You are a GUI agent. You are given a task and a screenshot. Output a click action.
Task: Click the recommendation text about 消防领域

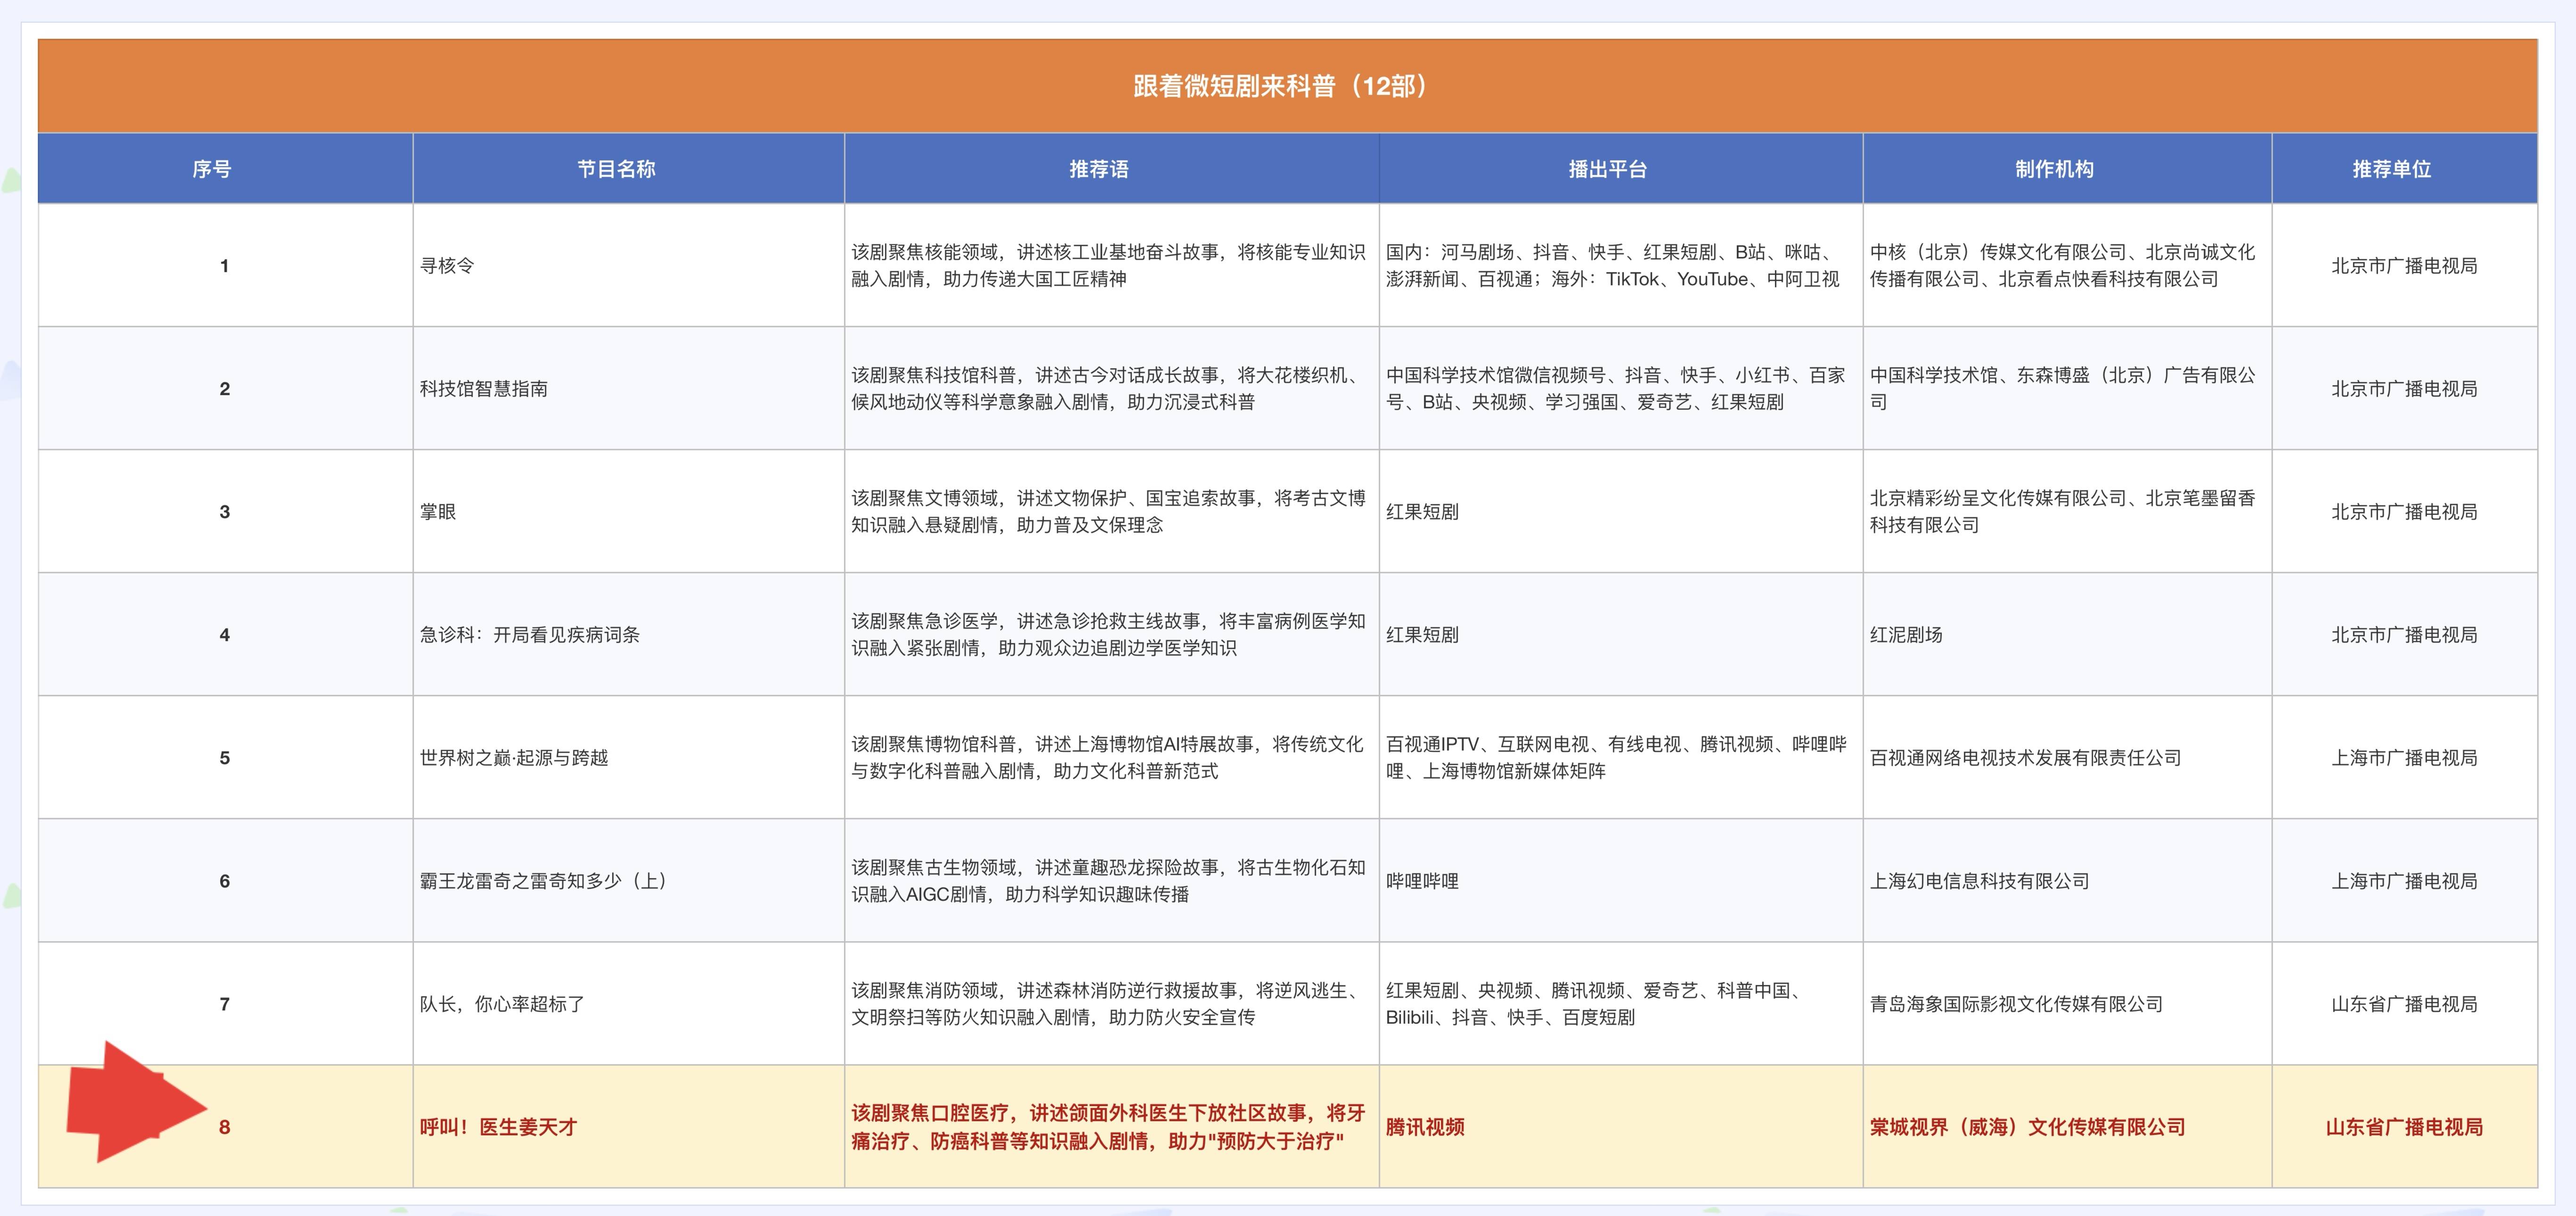pyautogui.click(x=1108, y=1004)
